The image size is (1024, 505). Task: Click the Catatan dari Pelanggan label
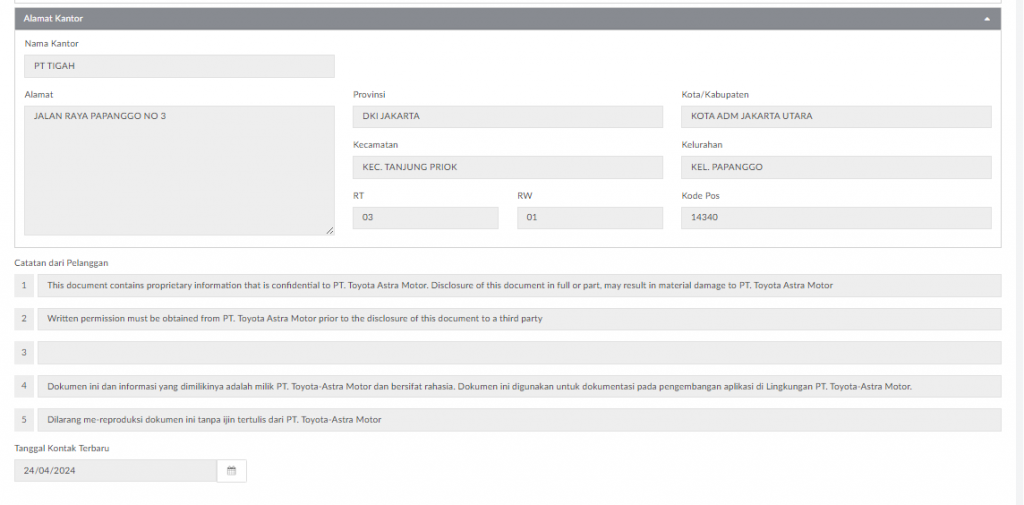coord(61,263)
